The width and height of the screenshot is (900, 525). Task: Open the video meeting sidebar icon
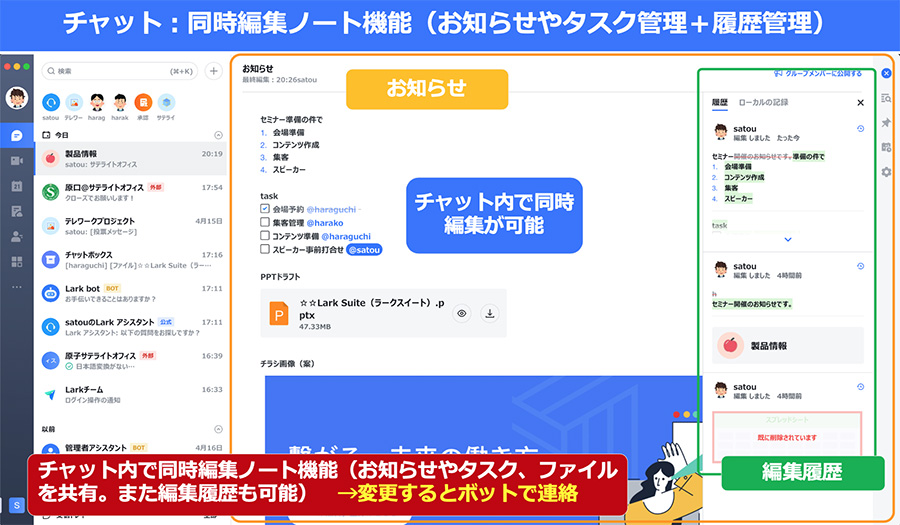17,161
